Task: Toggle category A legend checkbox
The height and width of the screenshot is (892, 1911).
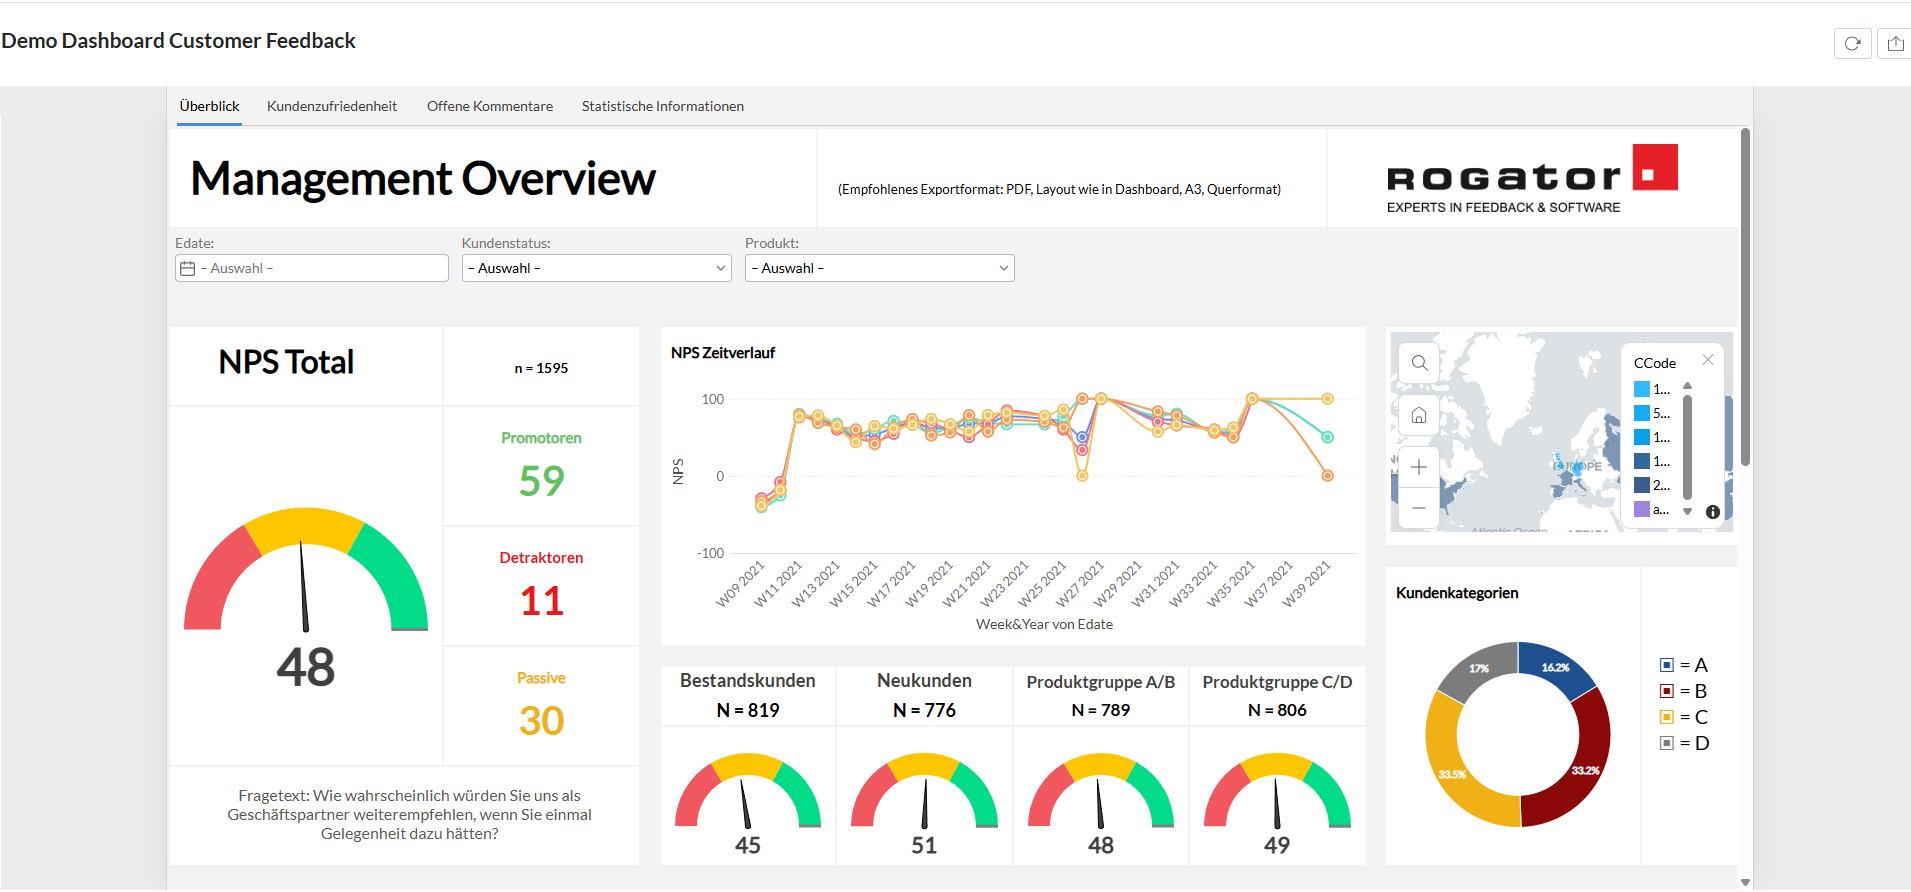Action: click(1667, 665)
